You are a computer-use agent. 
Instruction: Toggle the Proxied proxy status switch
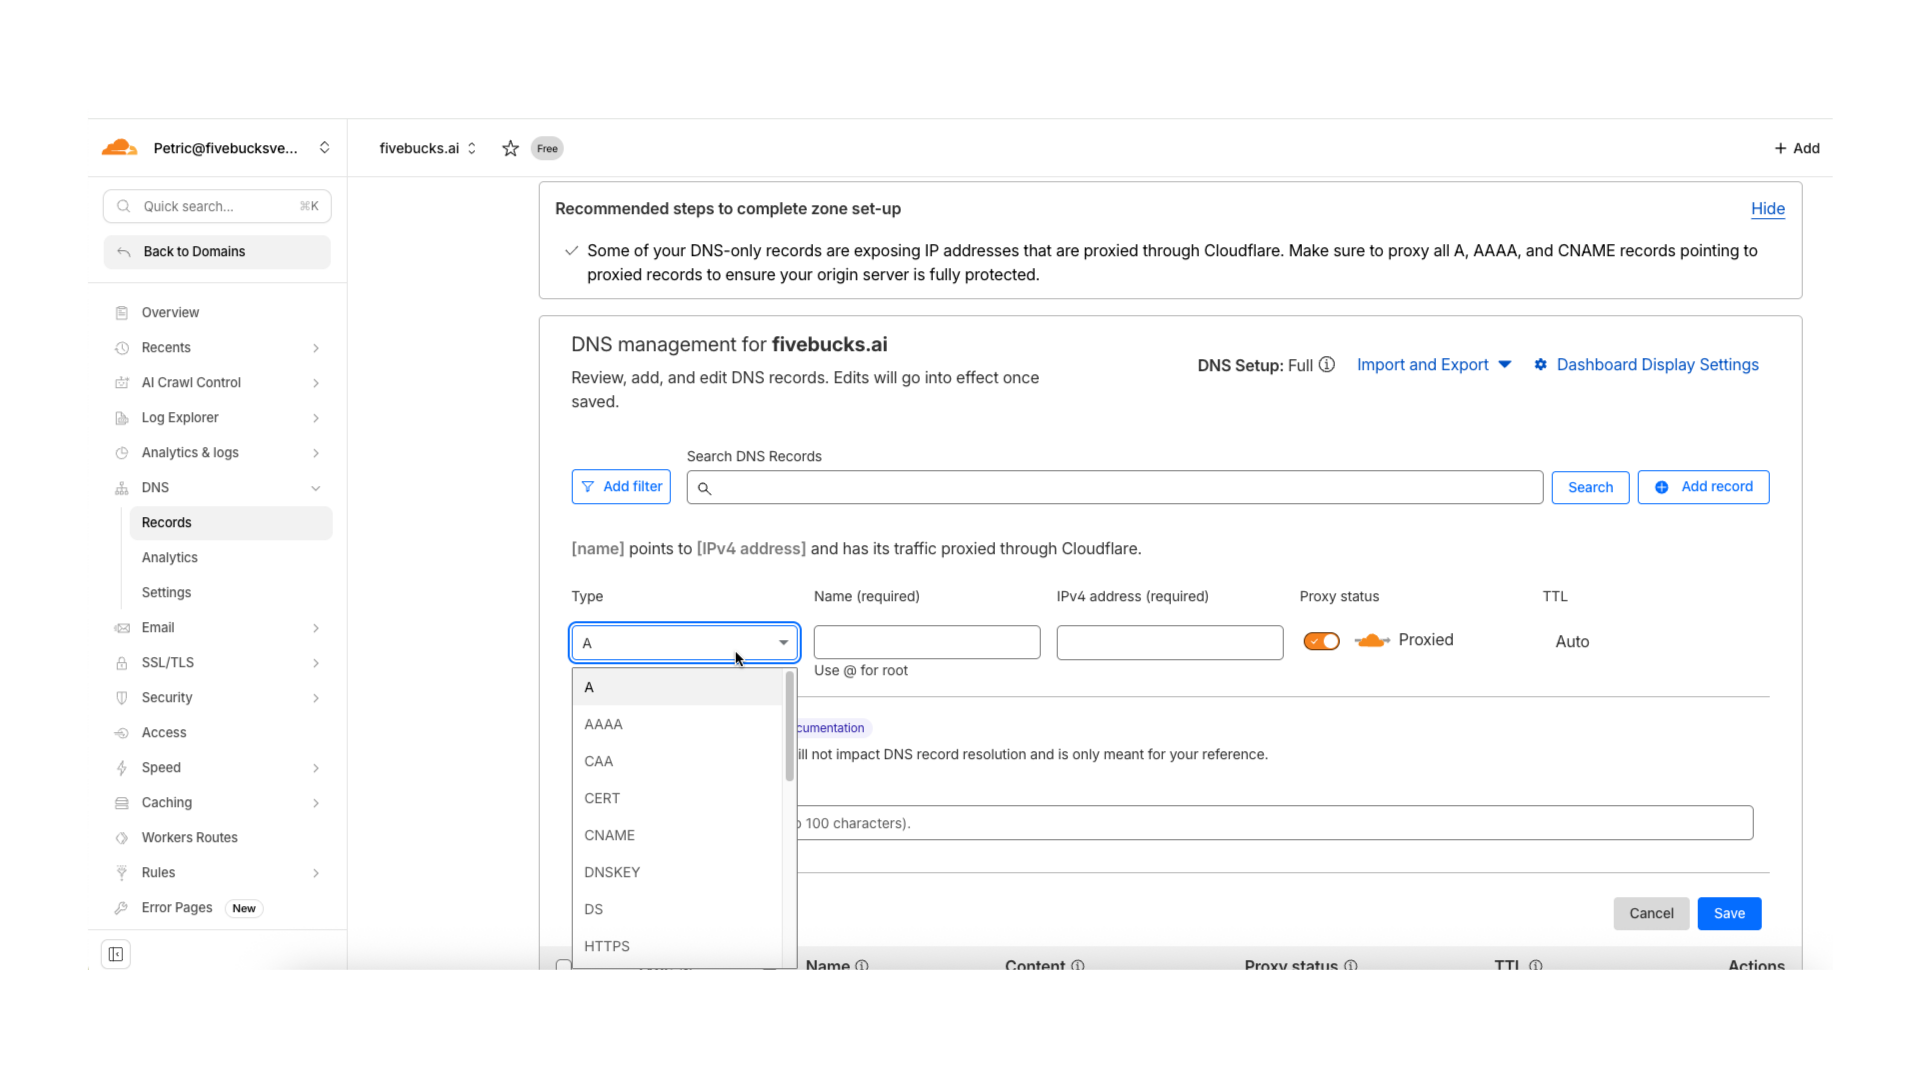coord(1321,641)
